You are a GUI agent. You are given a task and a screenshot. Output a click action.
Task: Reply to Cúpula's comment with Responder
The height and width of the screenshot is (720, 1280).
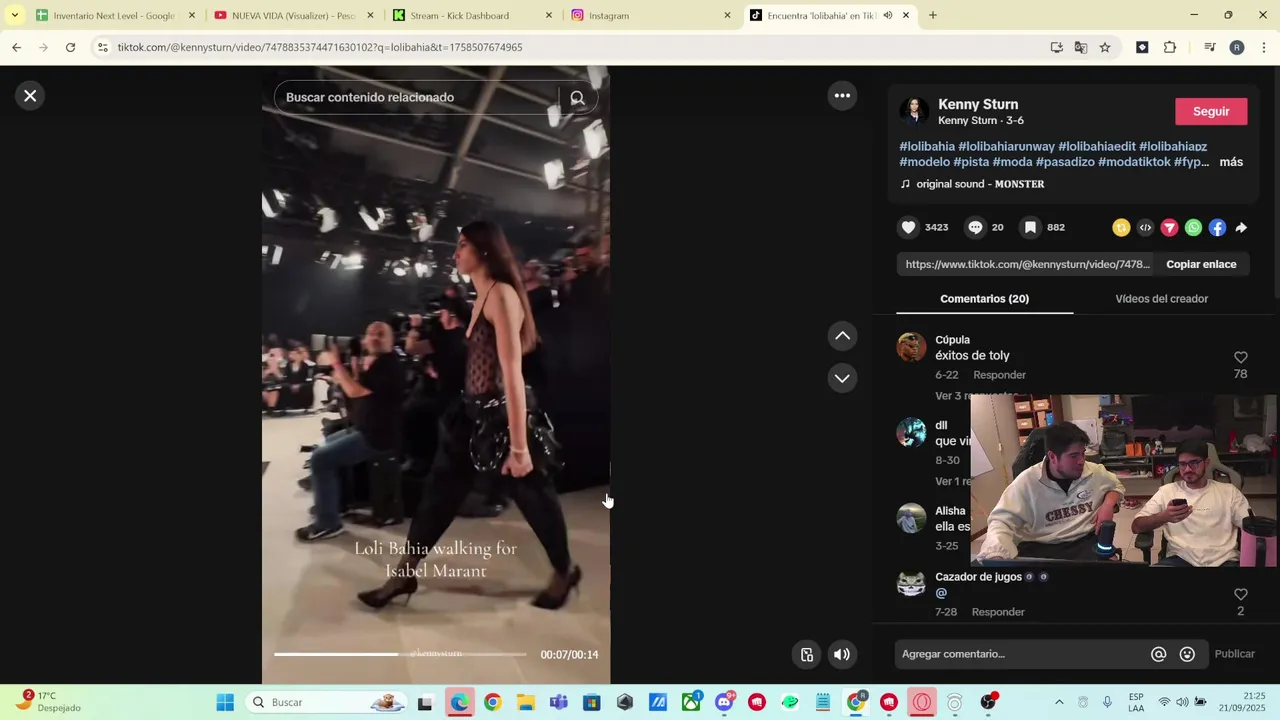(999, 375)
